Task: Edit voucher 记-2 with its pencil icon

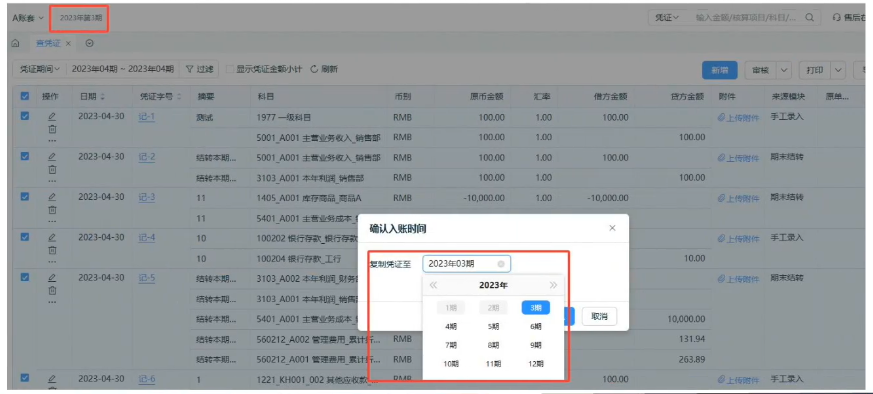Action: (x=52, y=156)
